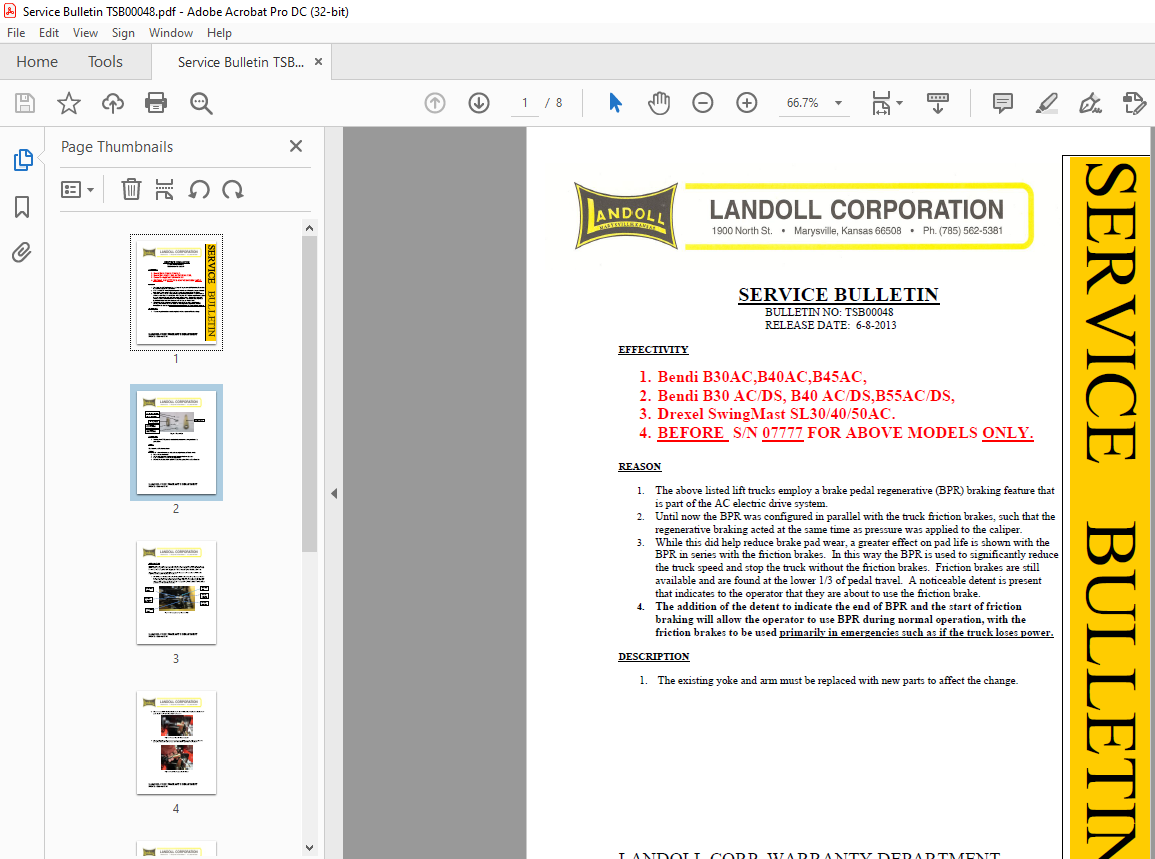This screenshot has width=1155, height=859.
Task: Rotate page clockwise
Action: (x=233, y=189)
